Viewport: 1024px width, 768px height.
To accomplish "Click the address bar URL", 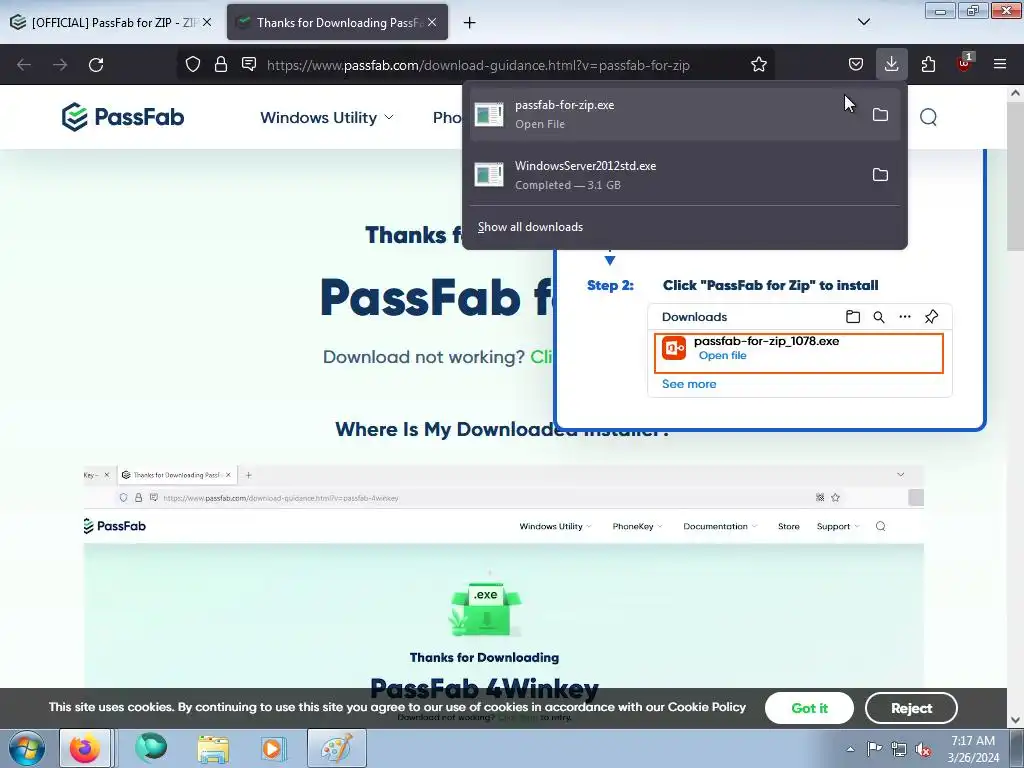I will (478, 65).
